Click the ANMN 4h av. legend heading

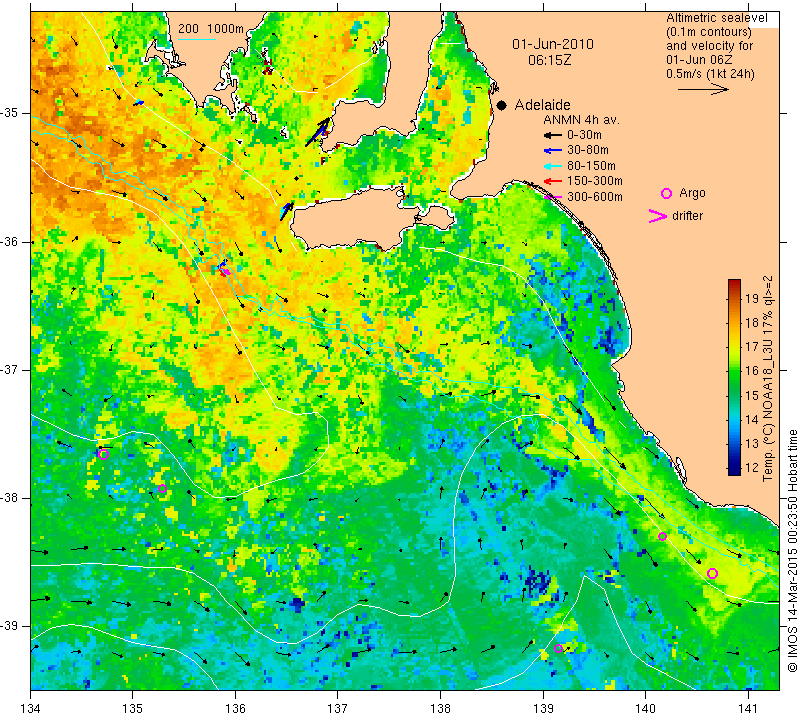(581, 120)
